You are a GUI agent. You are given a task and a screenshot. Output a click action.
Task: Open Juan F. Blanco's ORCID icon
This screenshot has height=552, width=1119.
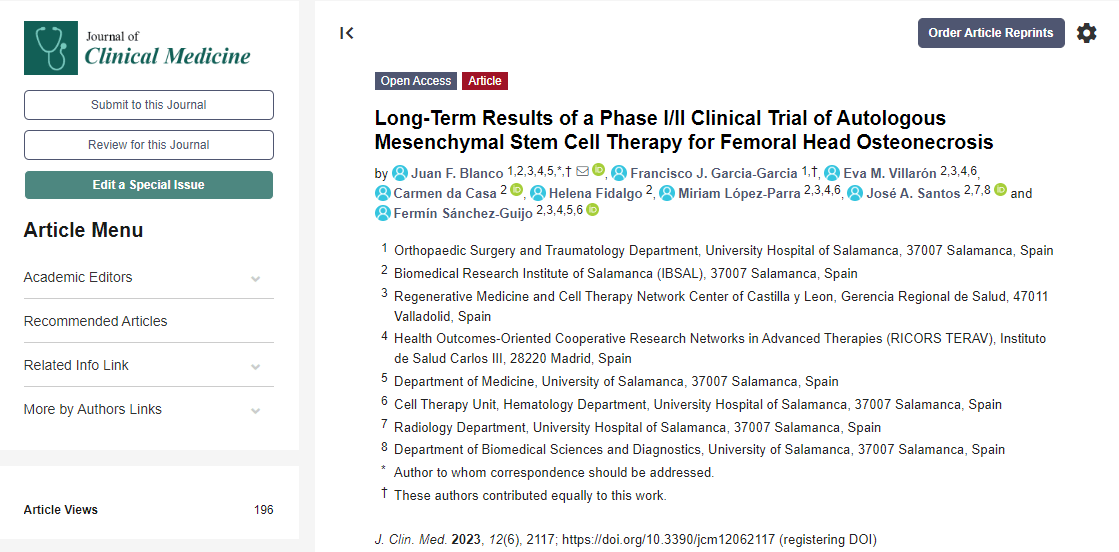tap(599, 171)
